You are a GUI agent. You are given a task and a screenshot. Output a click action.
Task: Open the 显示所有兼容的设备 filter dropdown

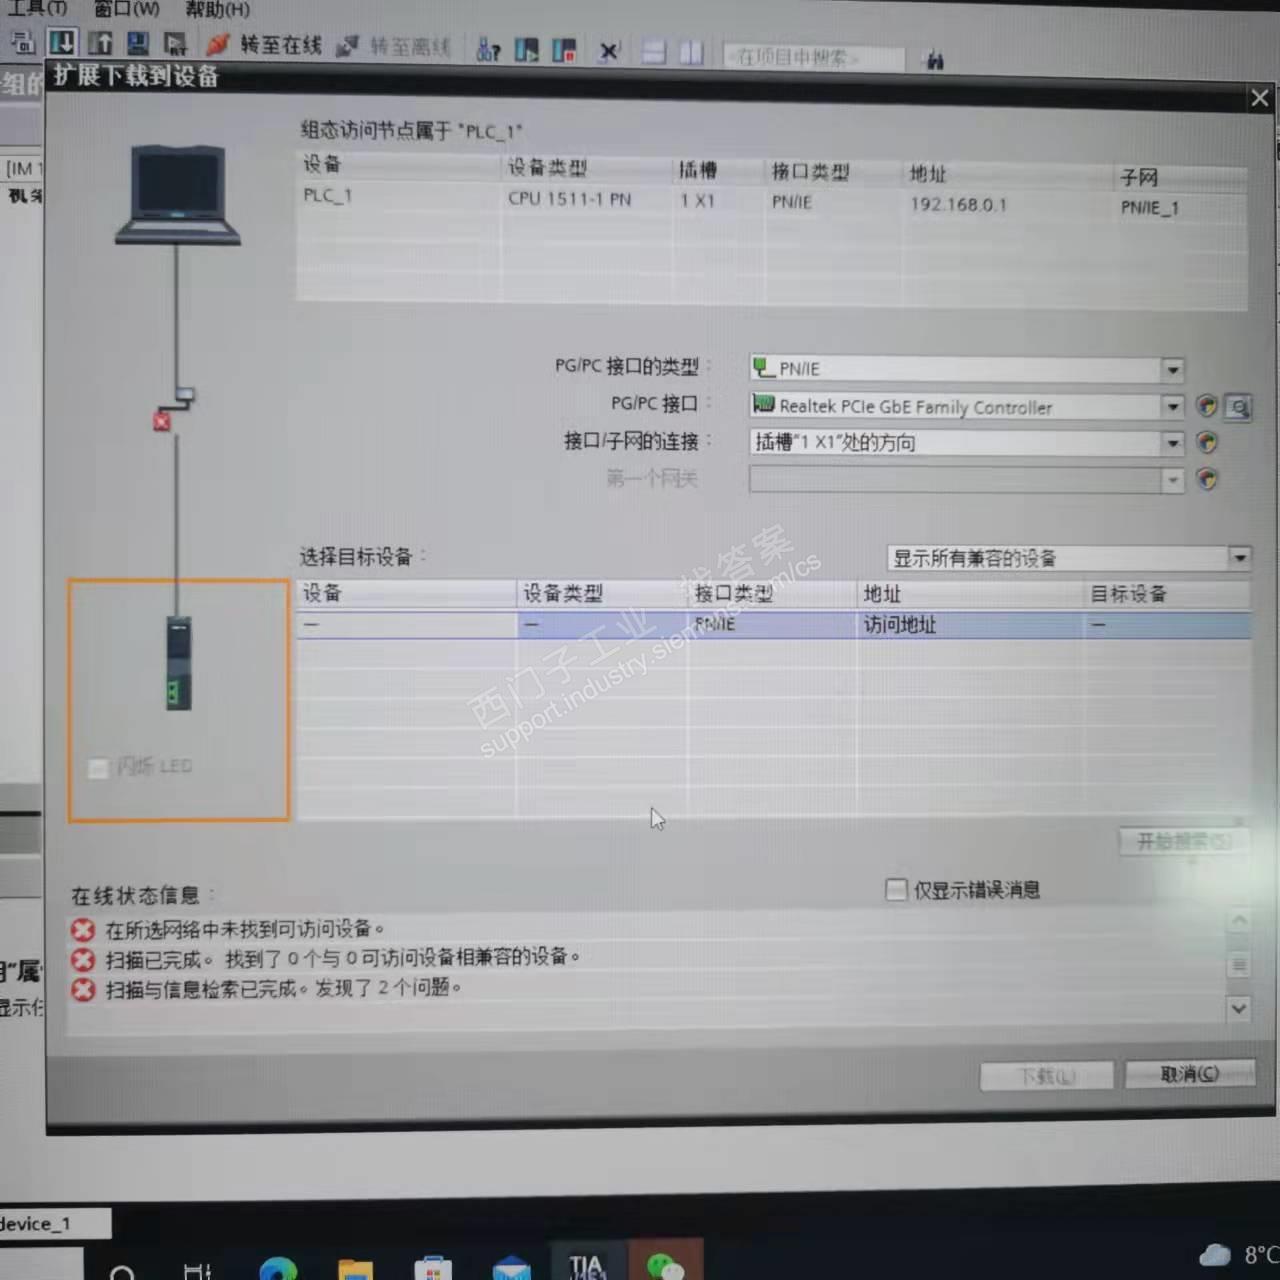tap(1239, 557)
